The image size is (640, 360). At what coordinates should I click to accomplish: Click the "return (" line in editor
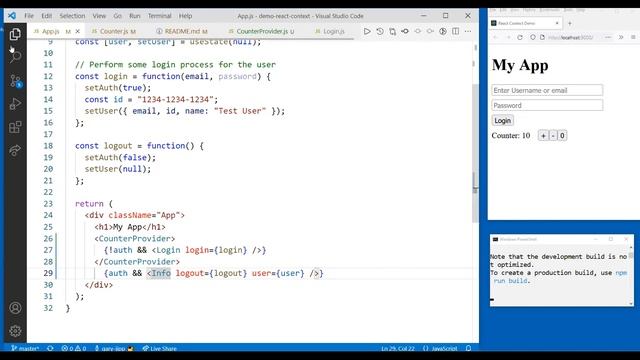pyautogui.click(x=93, y=204)
